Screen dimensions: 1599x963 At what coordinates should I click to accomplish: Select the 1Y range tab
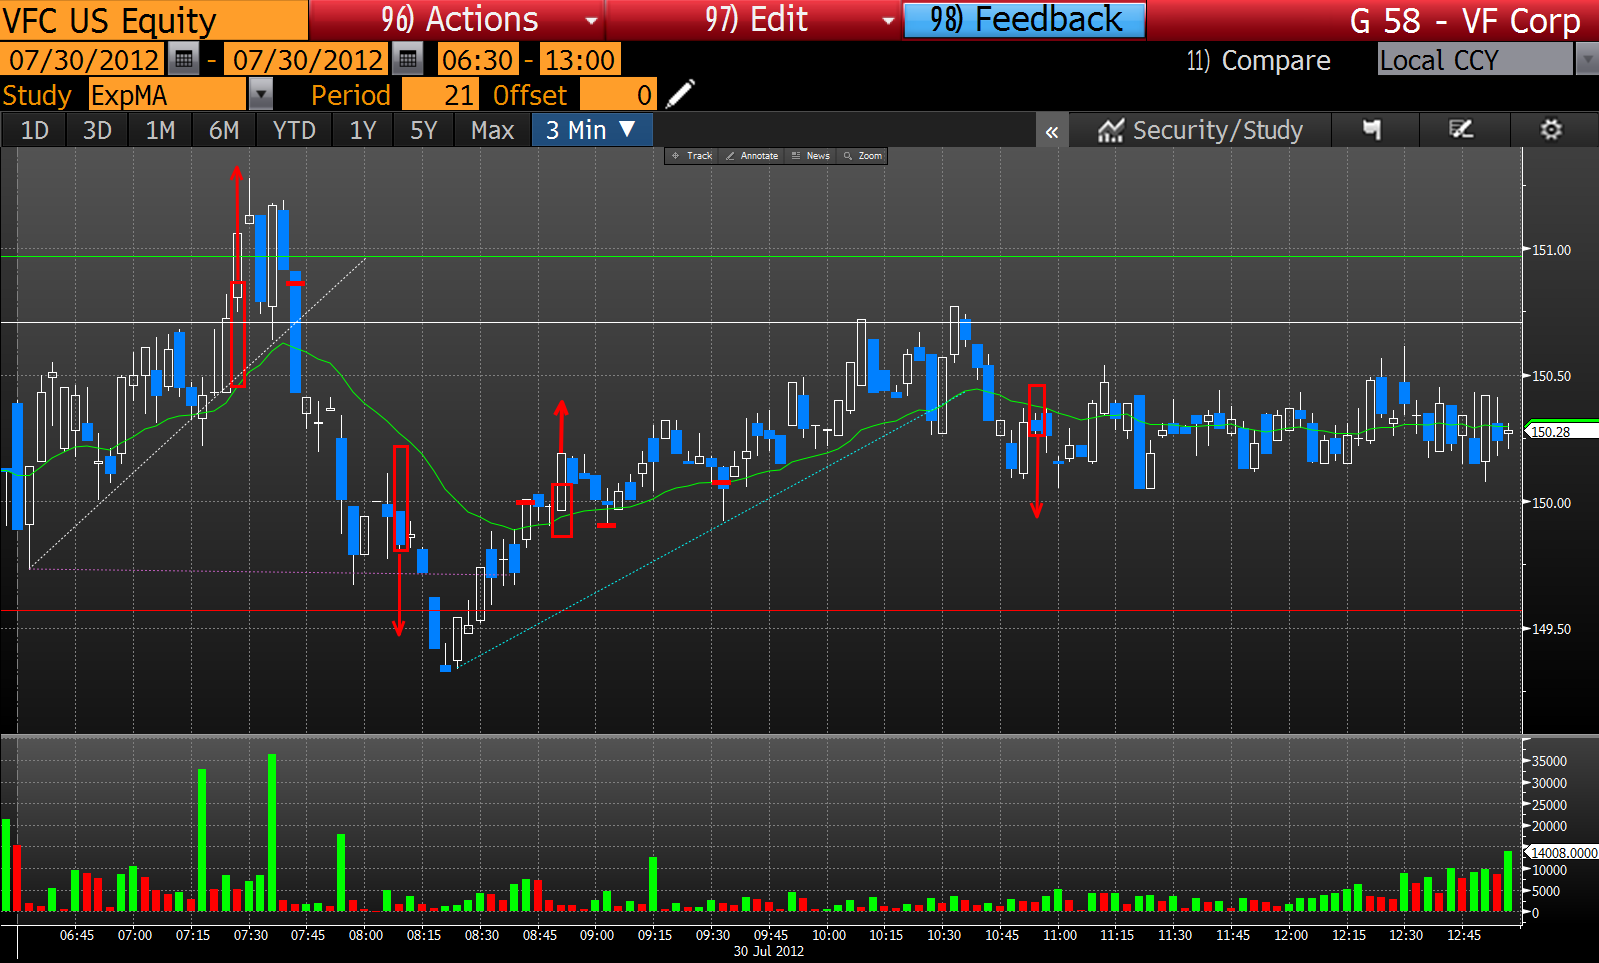click(x=363, y=131)
